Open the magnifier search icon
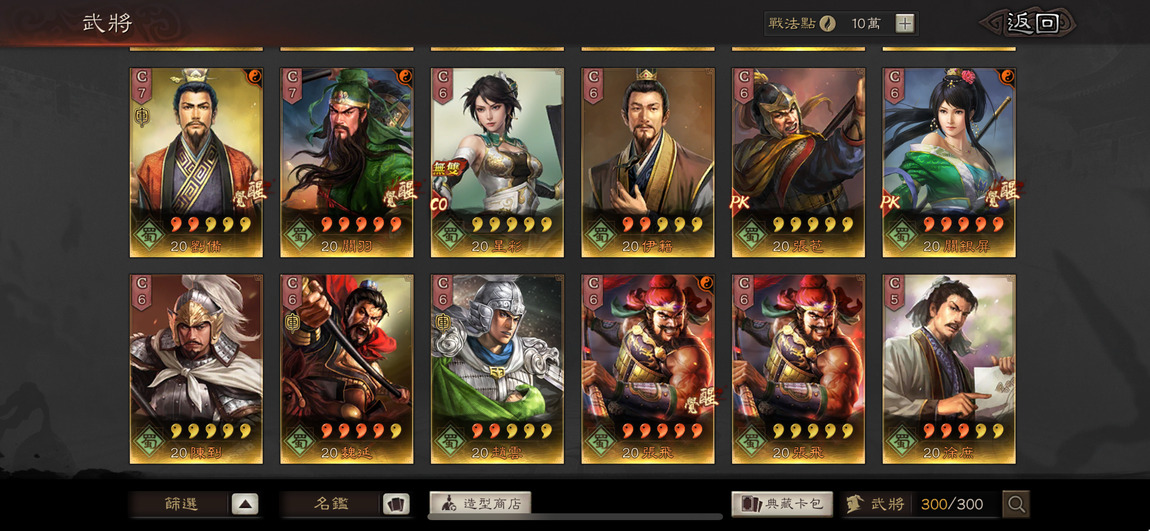Screen dimensions: 1150x531 point(1016,504)
